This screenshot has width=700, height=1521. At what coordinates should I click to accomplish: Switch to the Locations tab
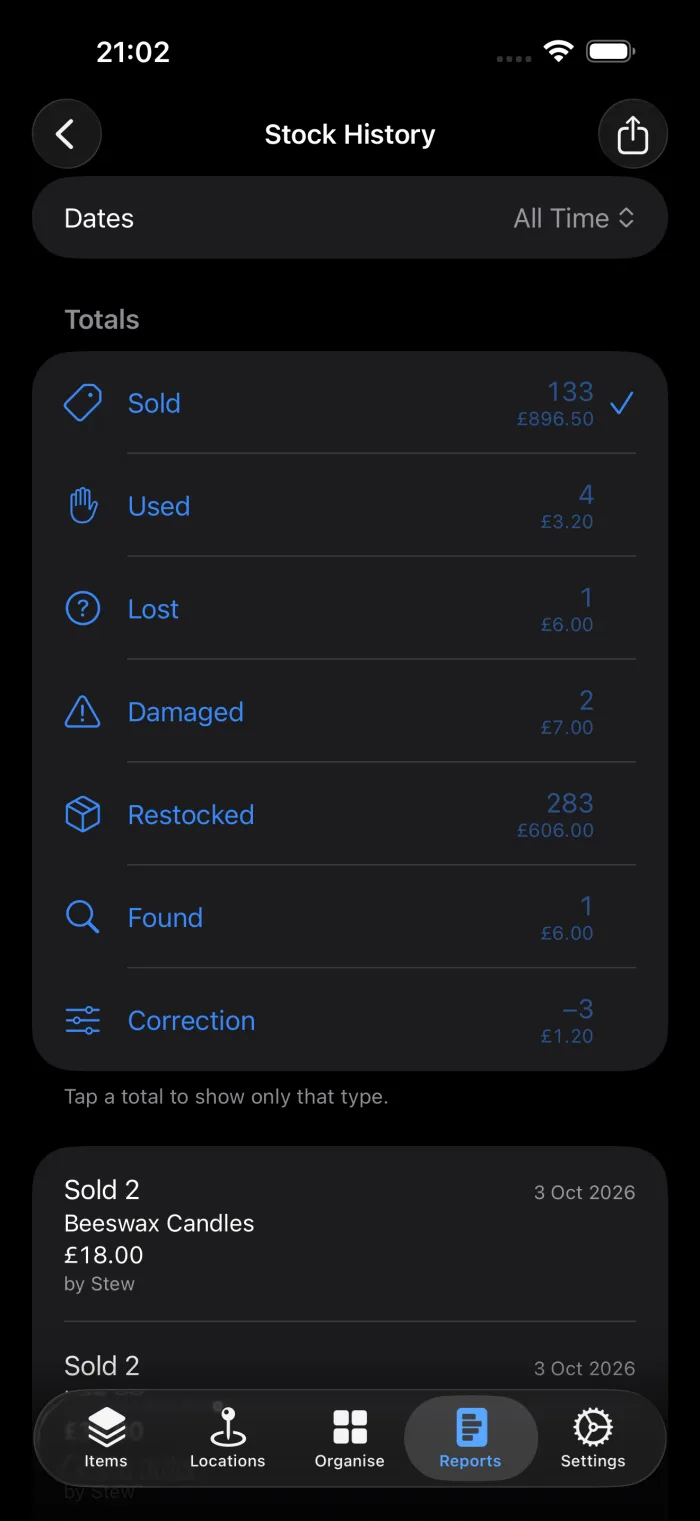[228, 1438]
